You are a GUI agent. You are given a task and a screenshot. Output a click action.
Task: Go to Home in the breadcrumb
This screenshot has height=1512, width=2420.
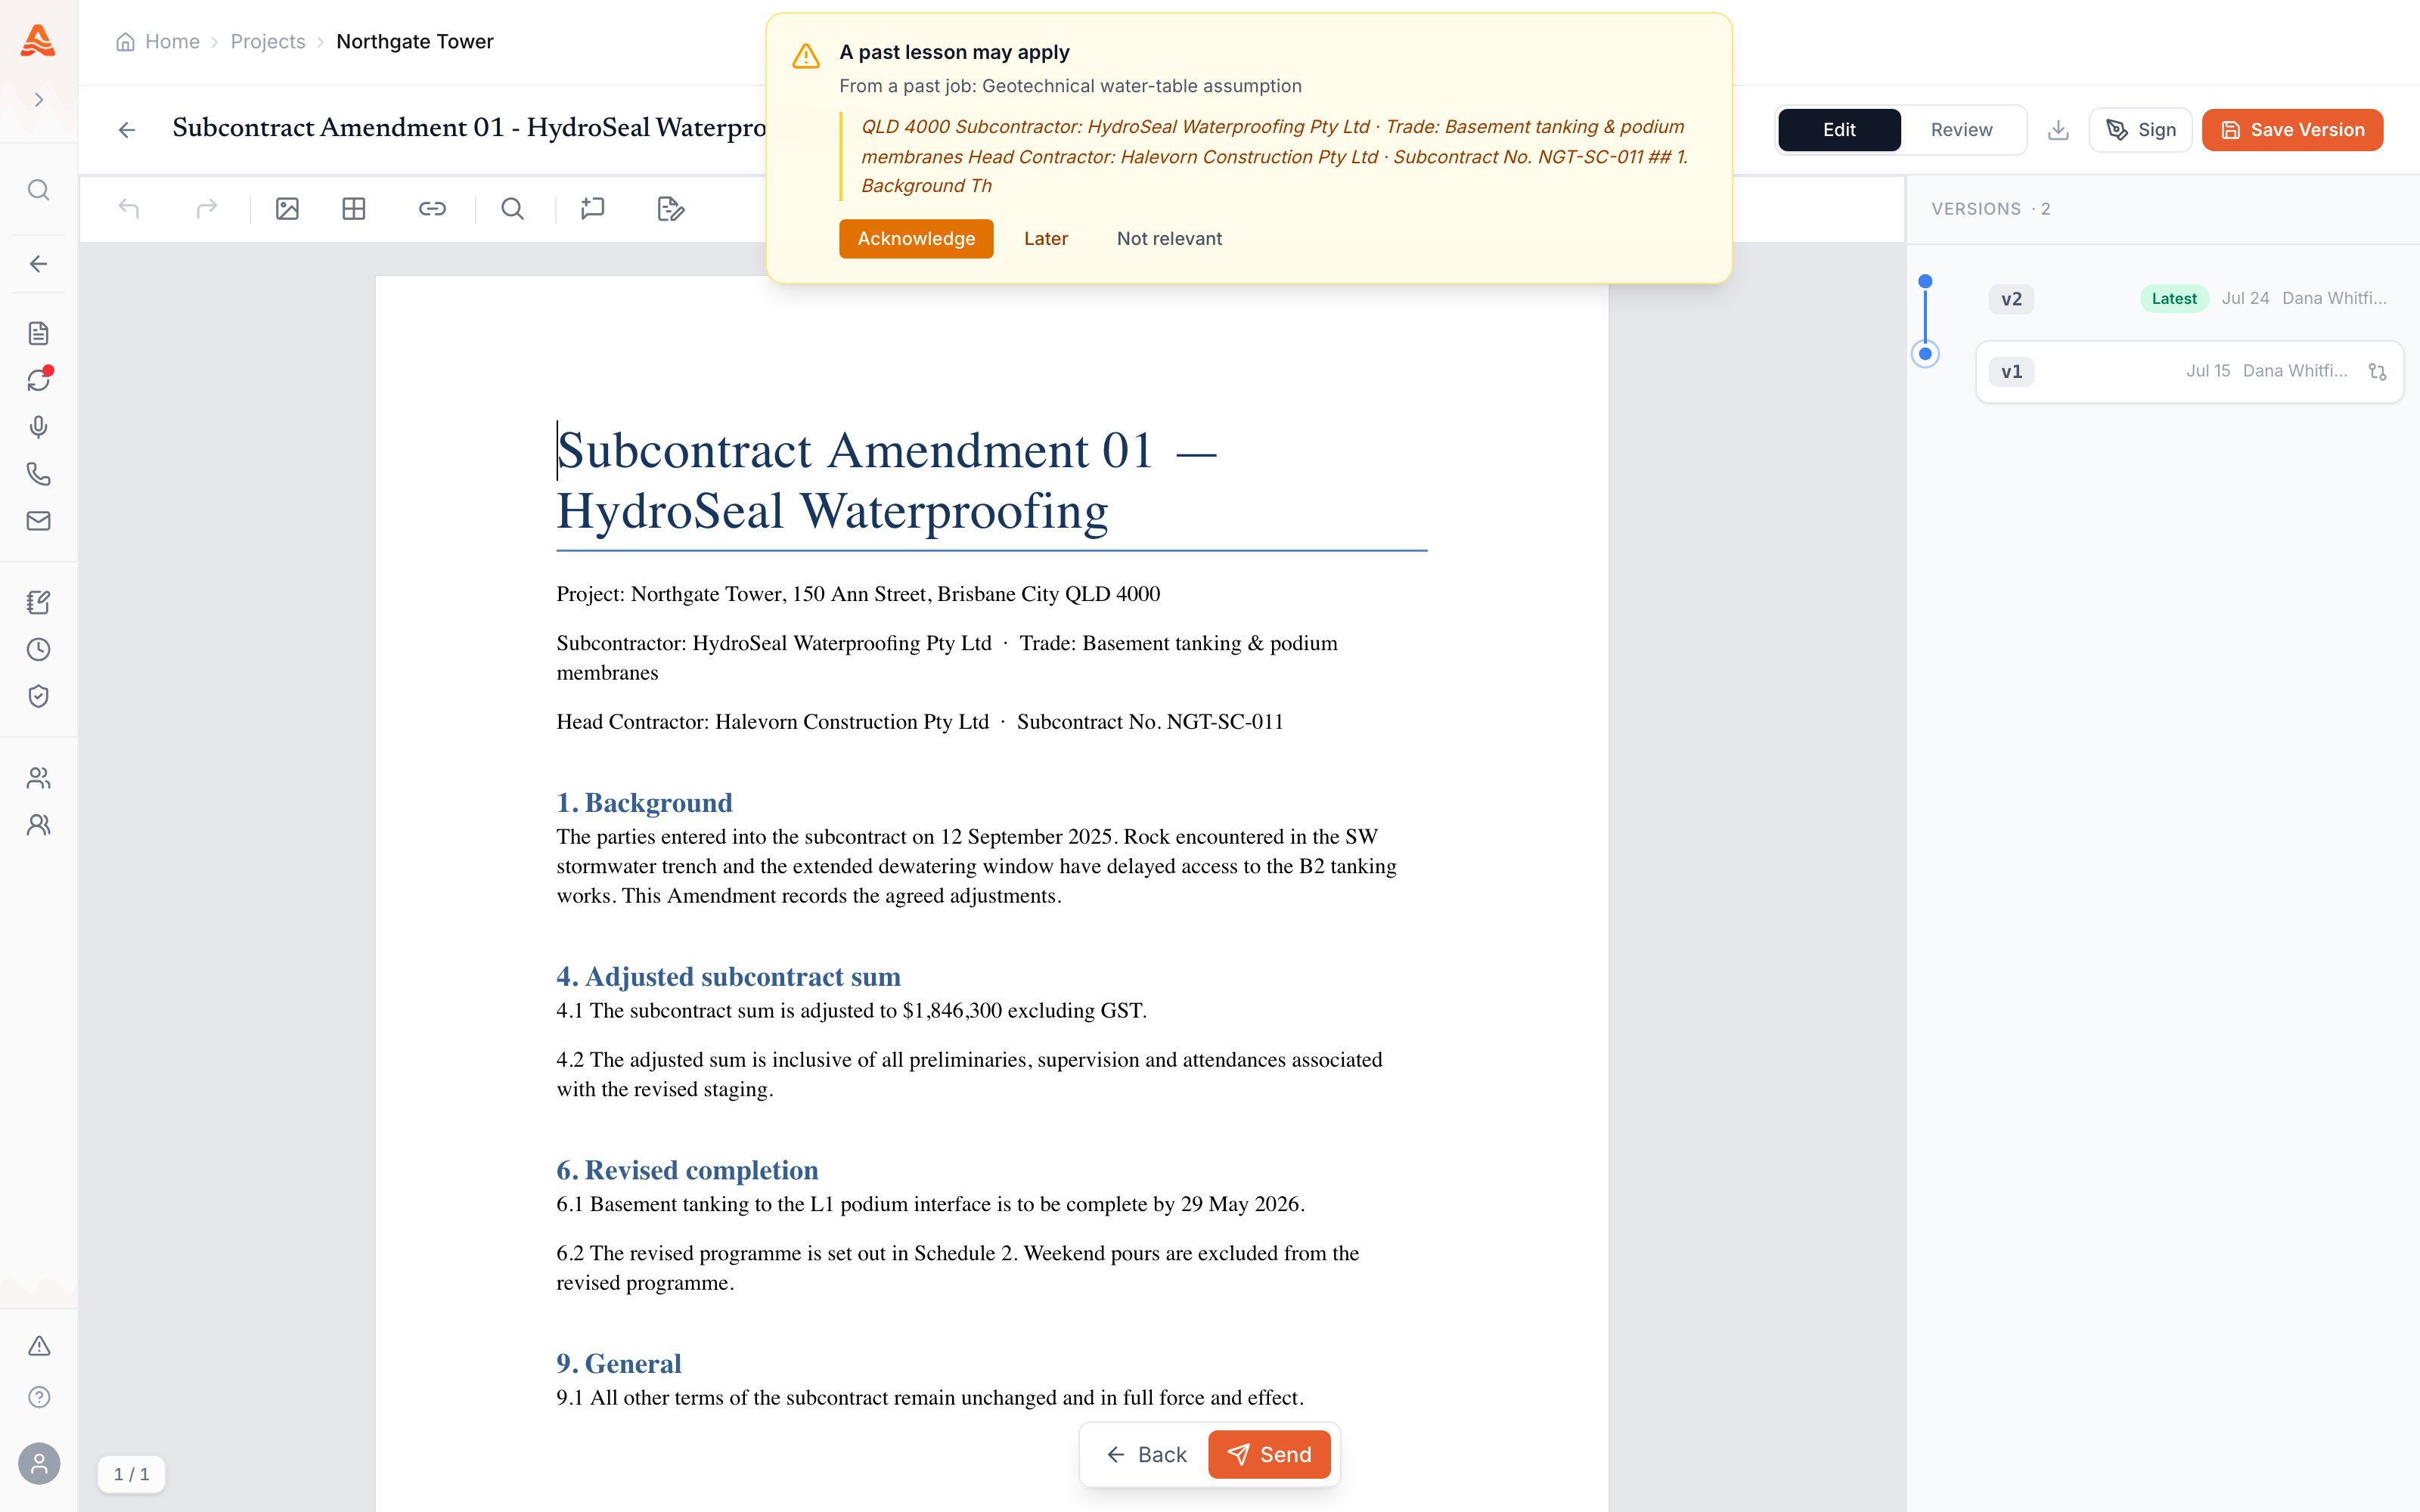(x=158, y=42)
